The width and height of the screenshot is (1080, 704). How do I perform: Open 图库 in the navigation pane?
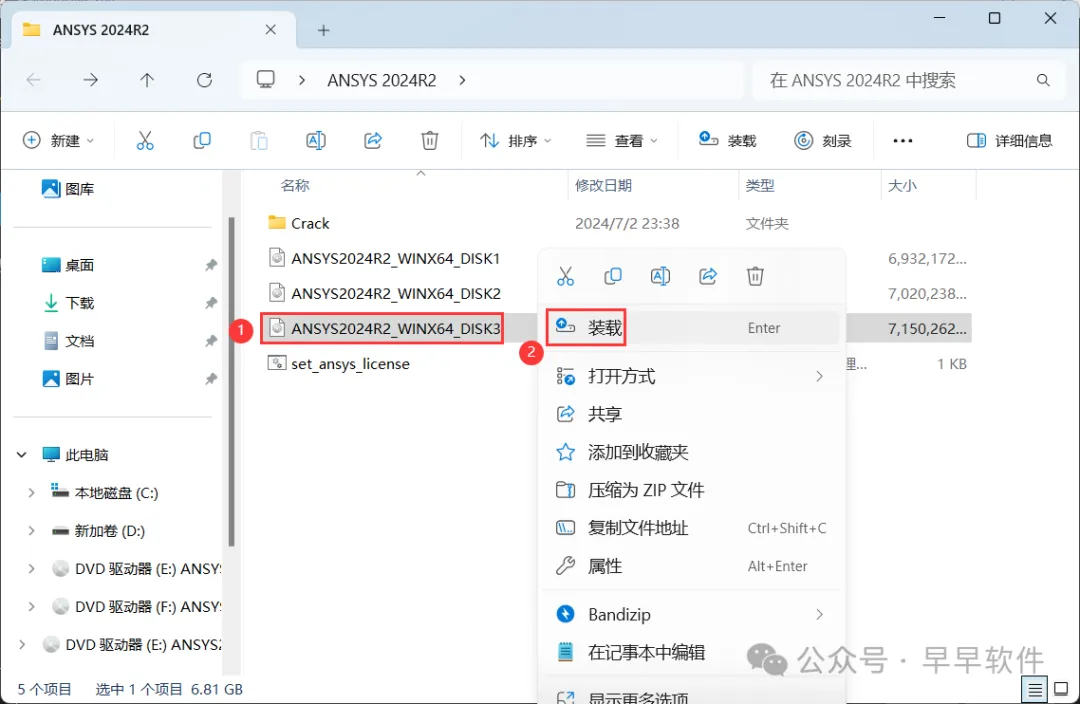68,189
